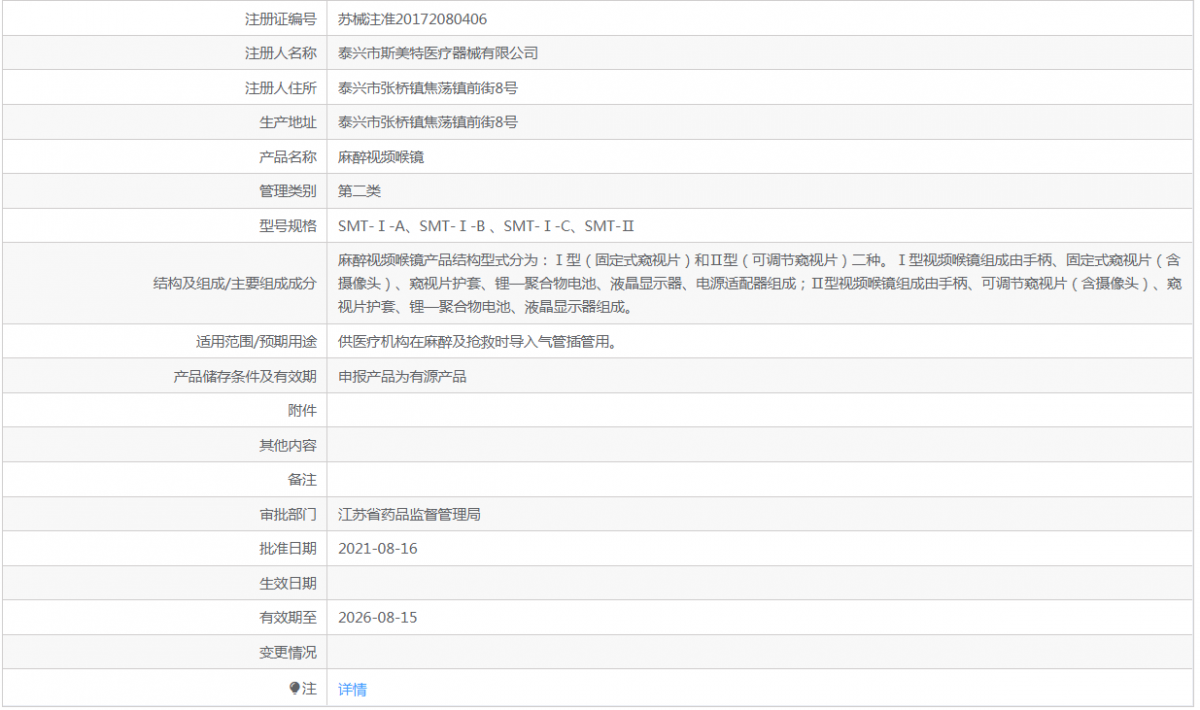Select expiry date 2026-08-15
The image size is (1200, 710).
[377, 617]
